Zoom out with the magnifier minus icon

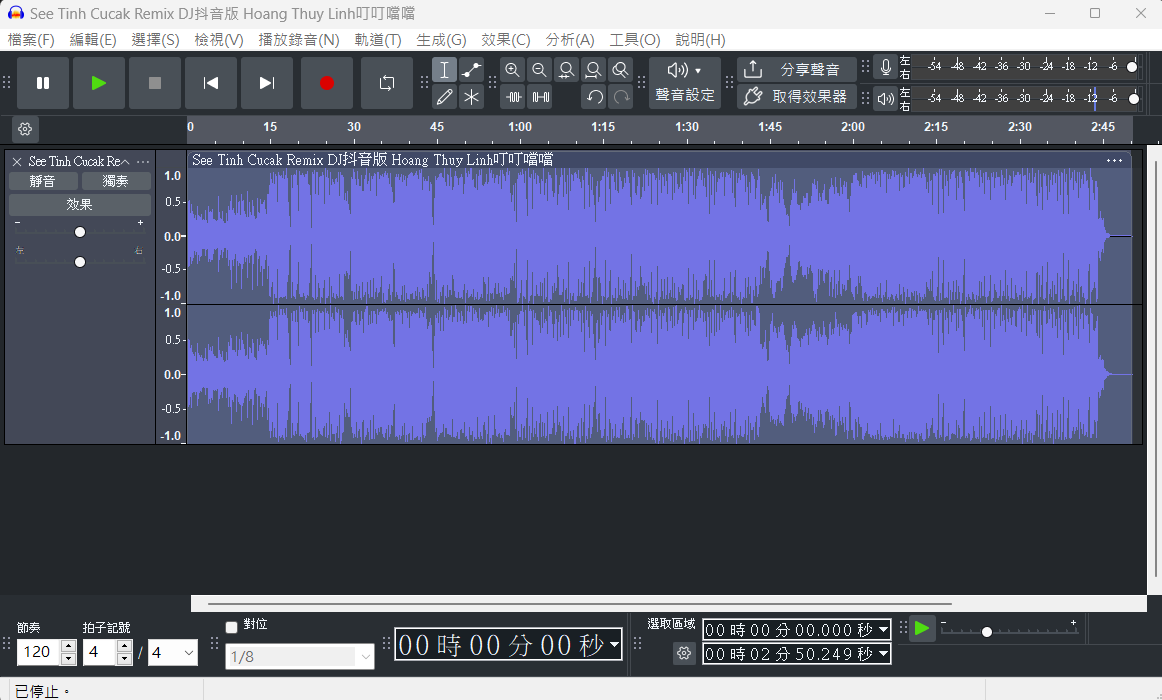[x=540, y=70]
